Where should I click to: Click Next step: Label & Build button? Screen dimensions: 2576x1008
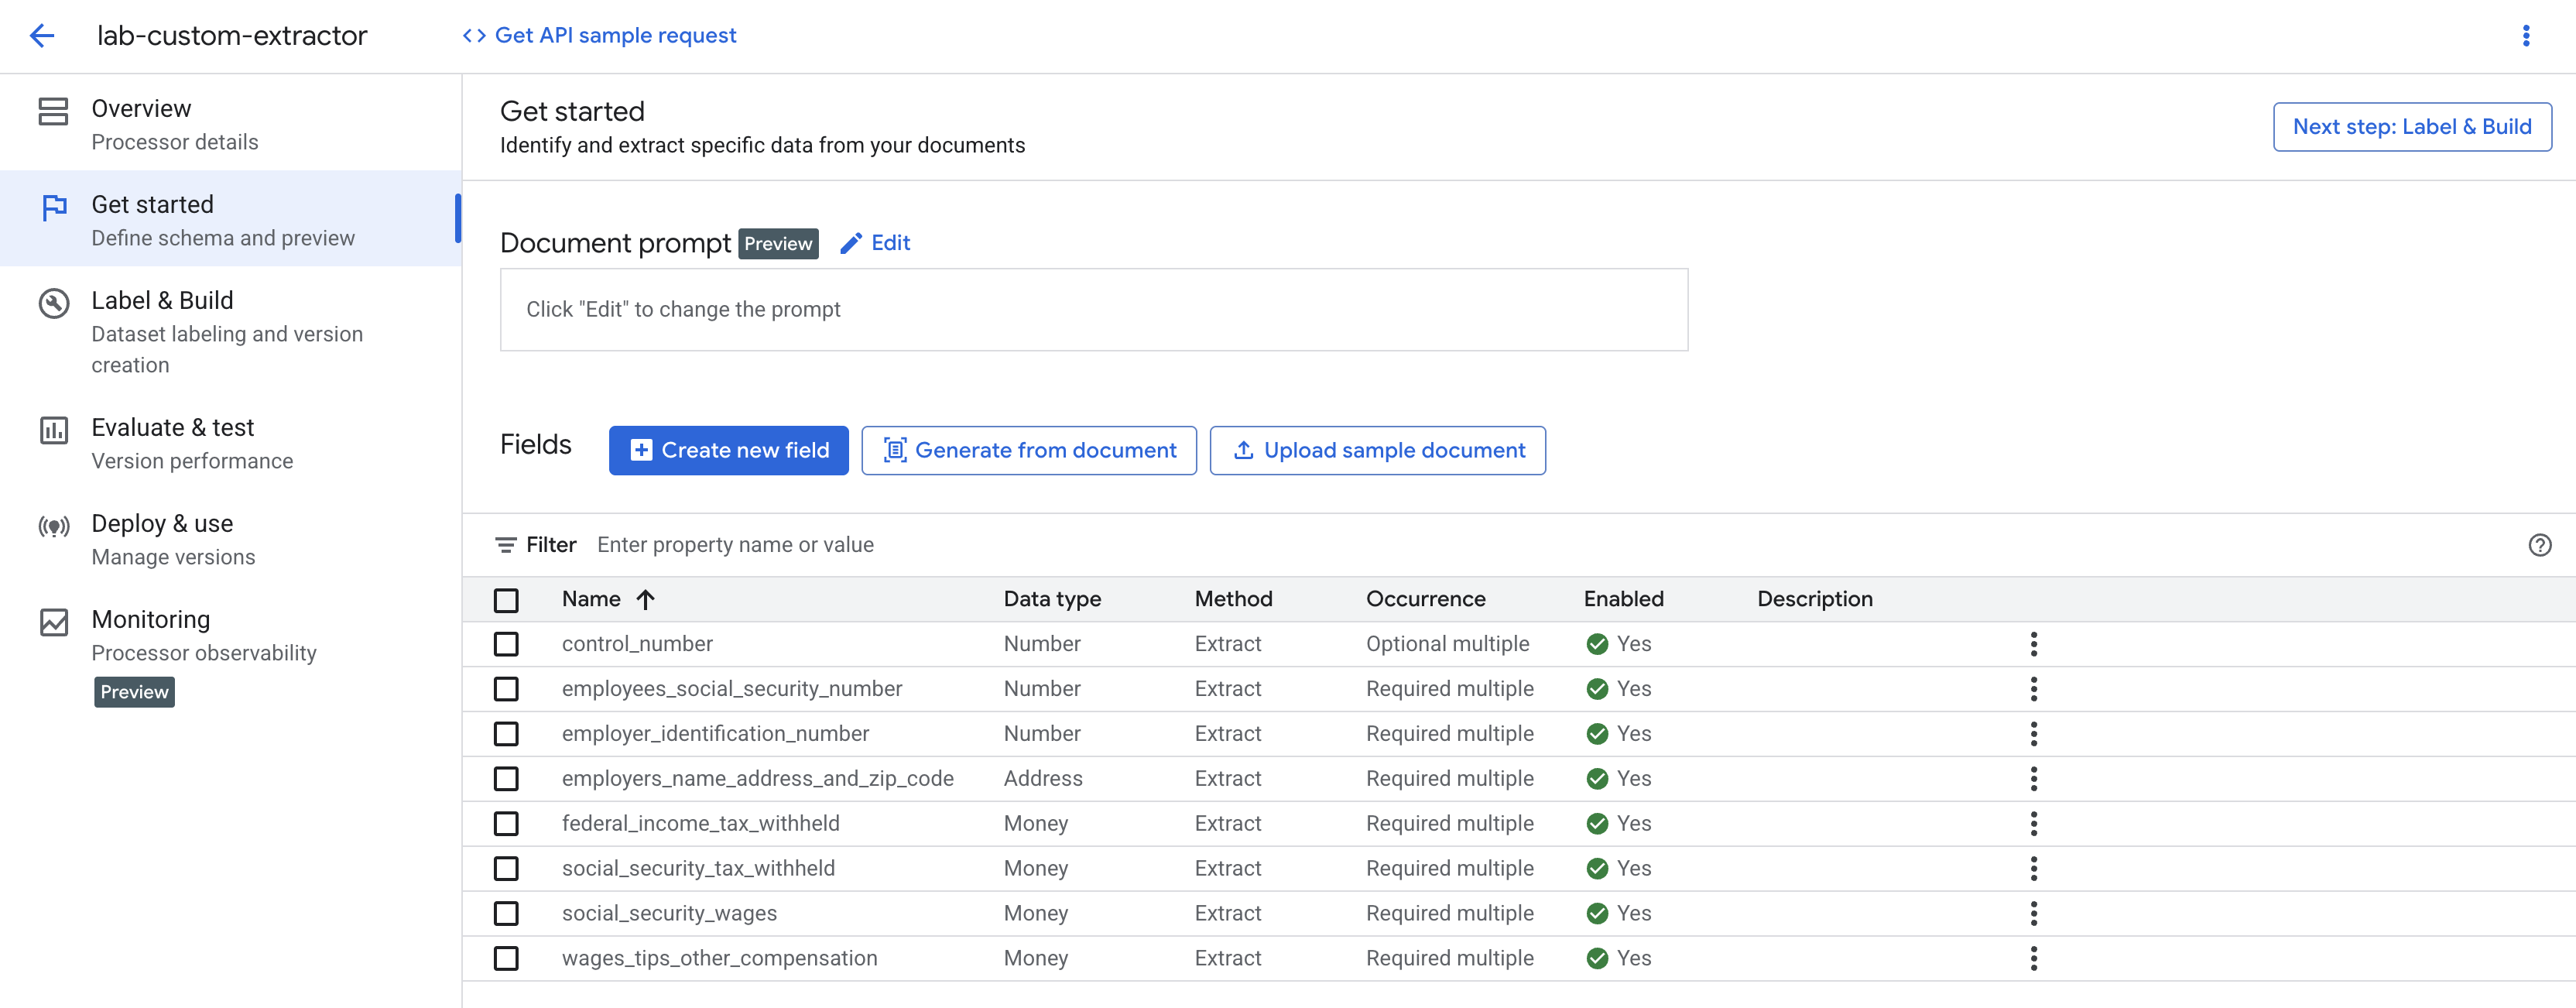pyautogui.click(x=2411, y=127)
